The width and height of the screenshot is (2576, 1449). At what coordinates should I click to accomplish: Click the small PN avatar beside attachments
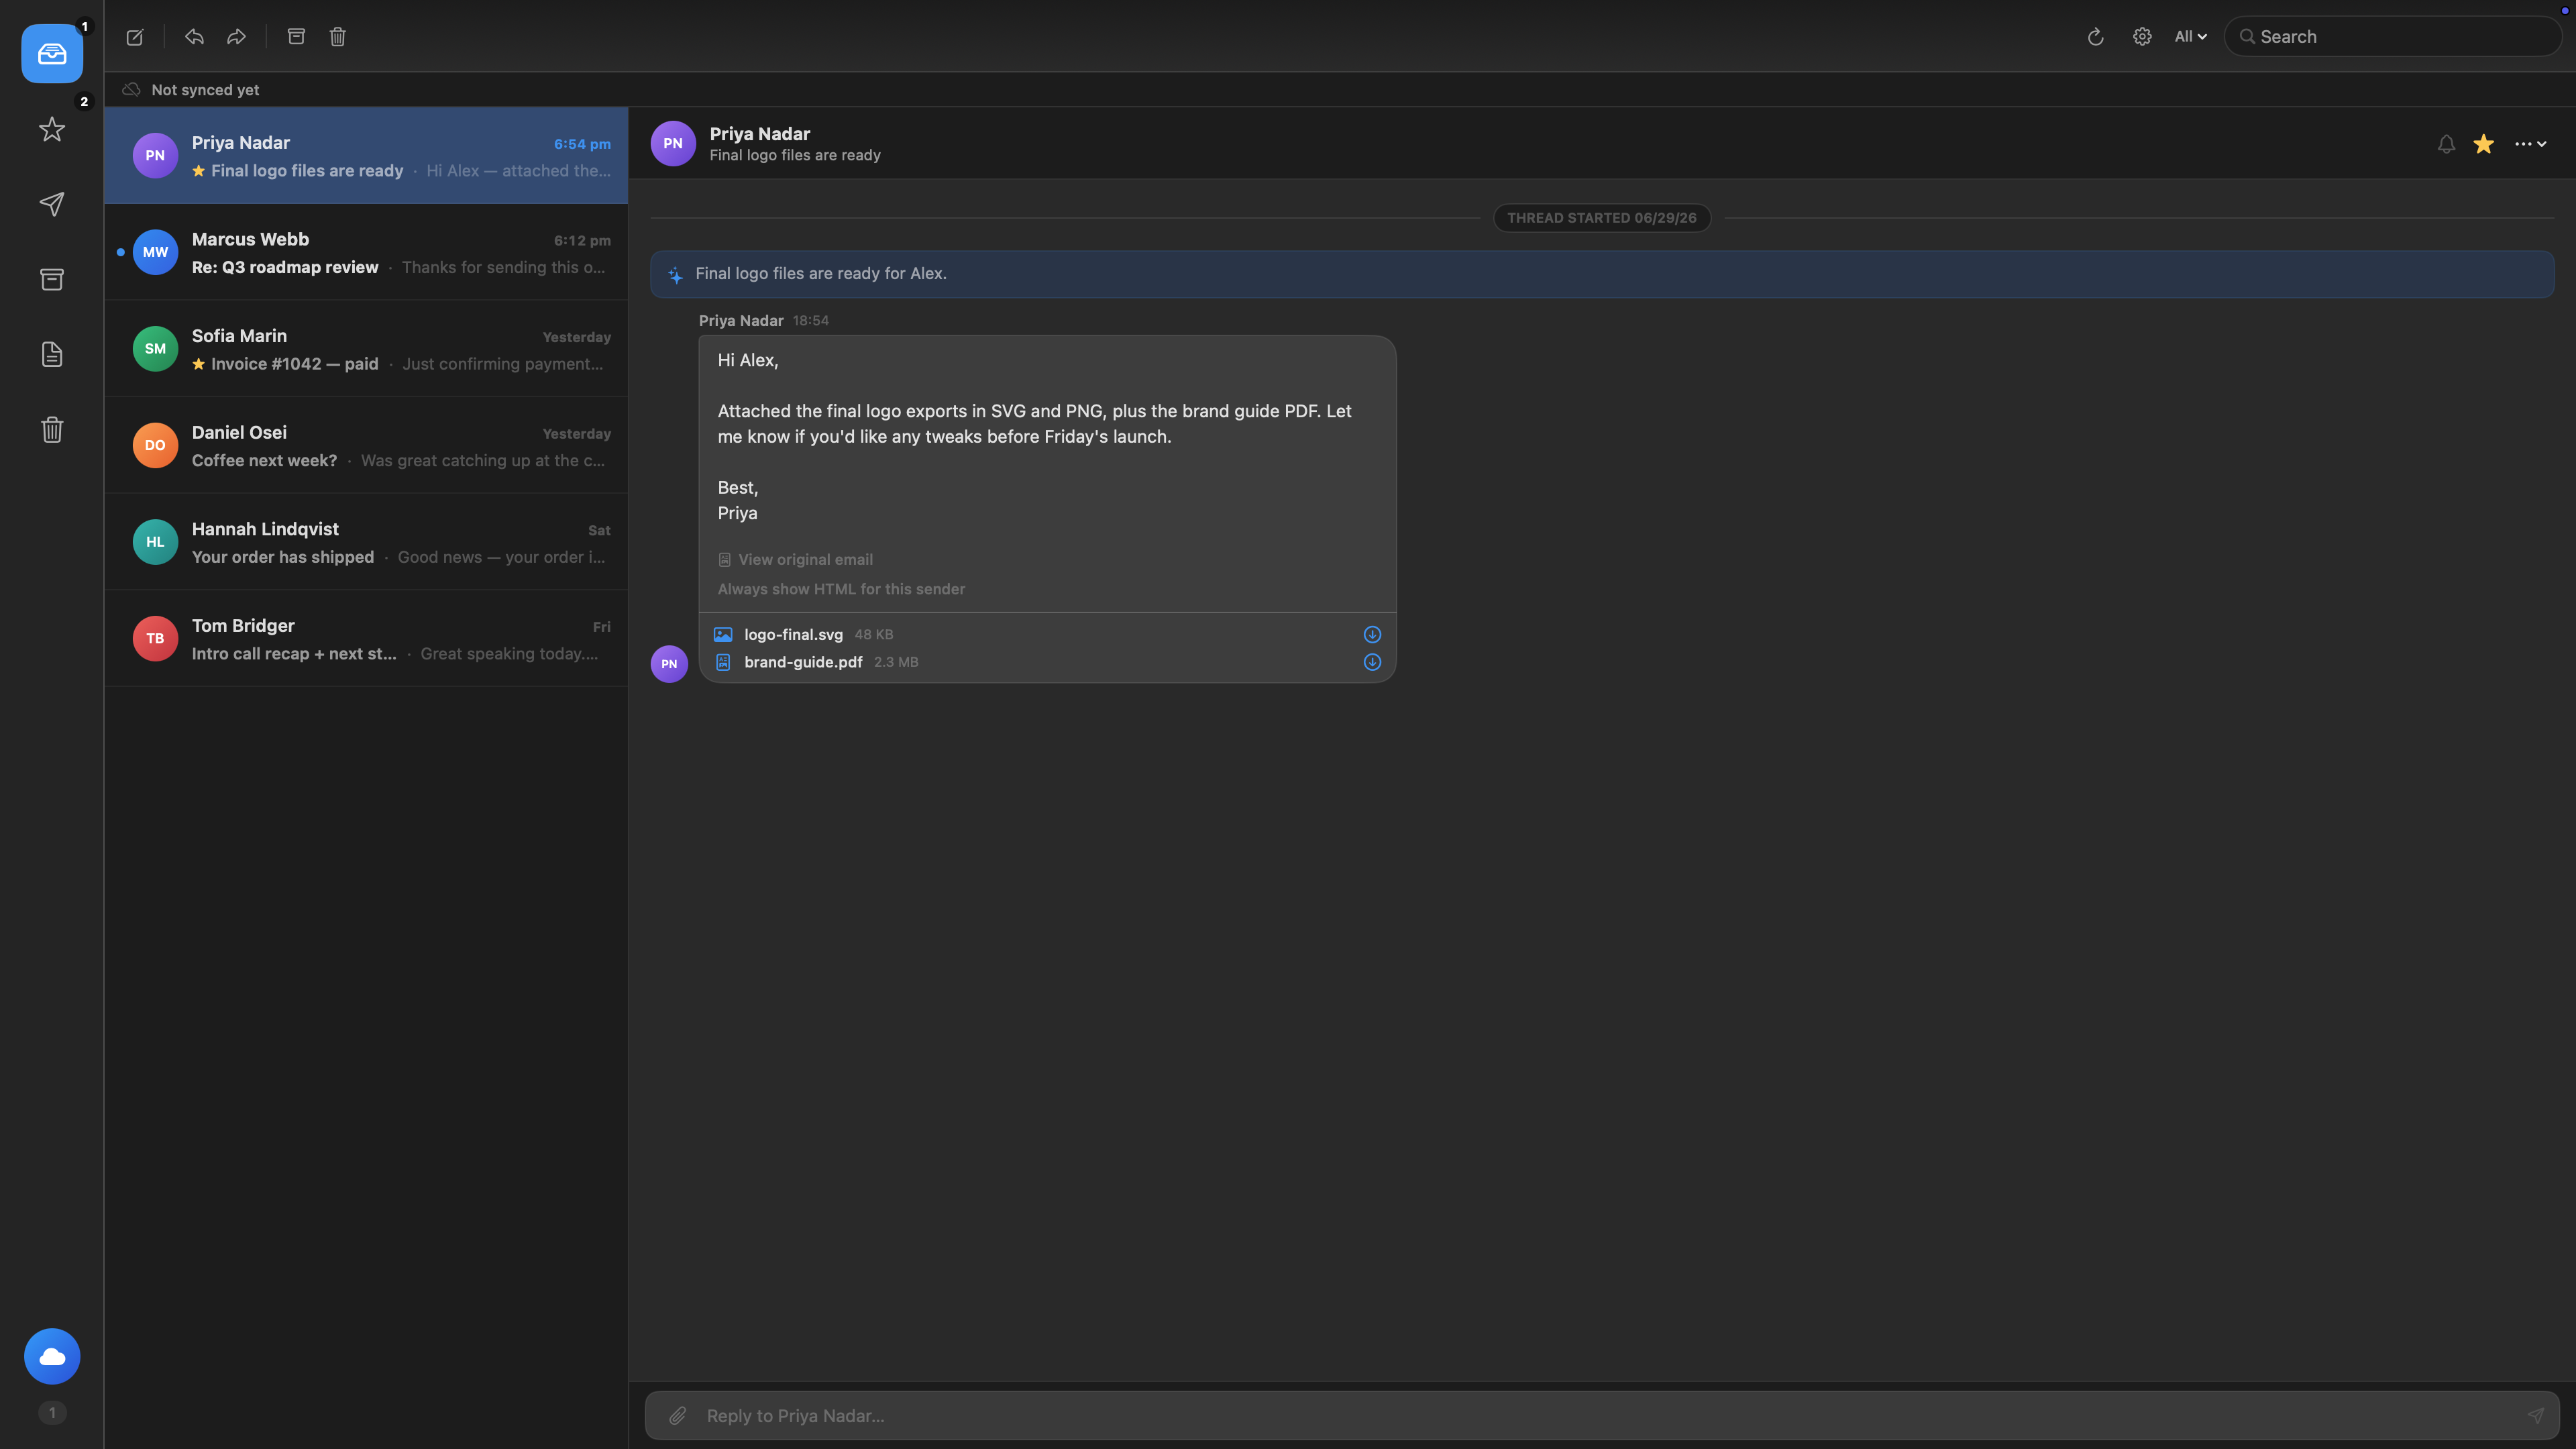coord(669,664)
